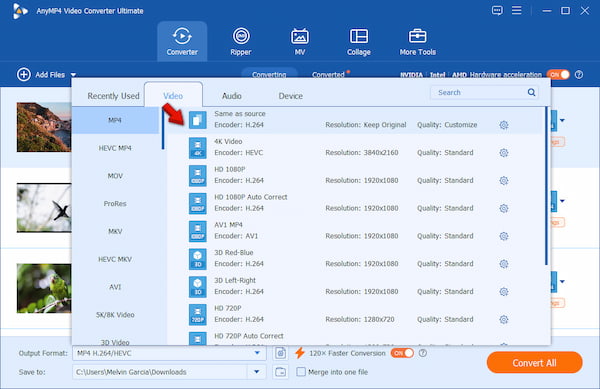Select the HD 1080P format icon
Screen dimensions: 600x389
point(197,176)
